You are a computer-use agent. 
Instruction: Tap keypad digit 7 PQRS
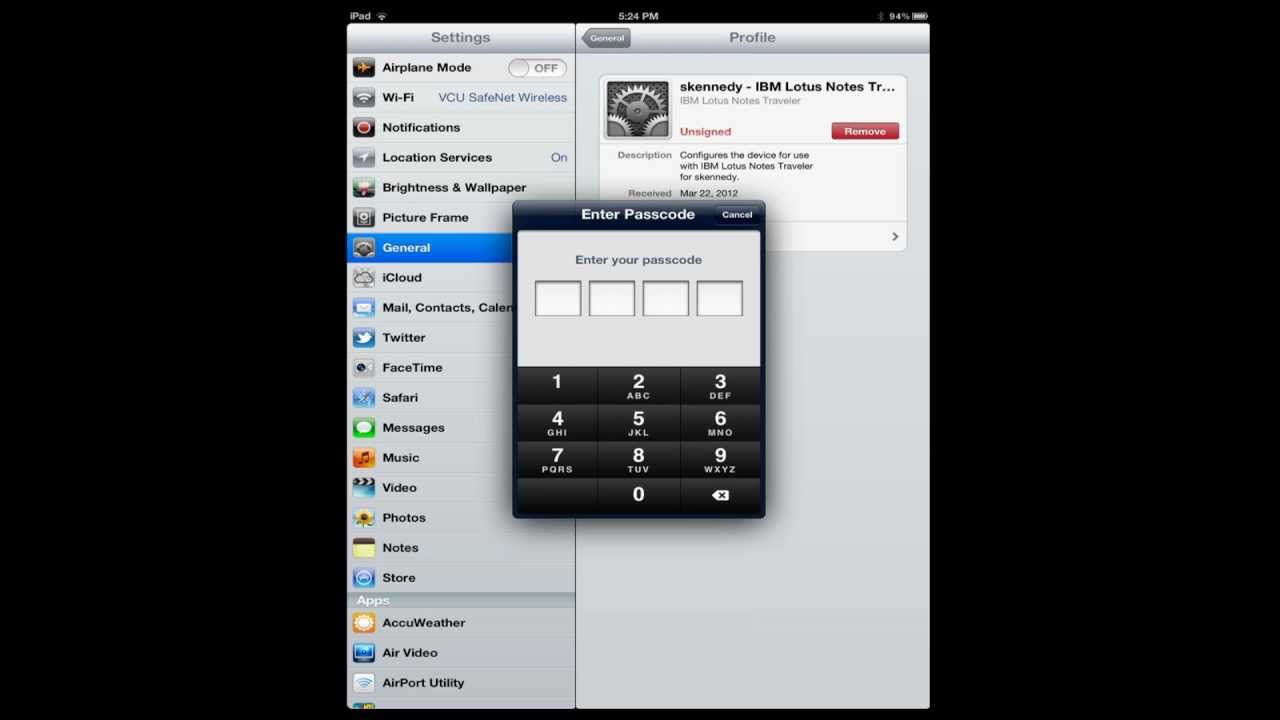click(557, 460)
